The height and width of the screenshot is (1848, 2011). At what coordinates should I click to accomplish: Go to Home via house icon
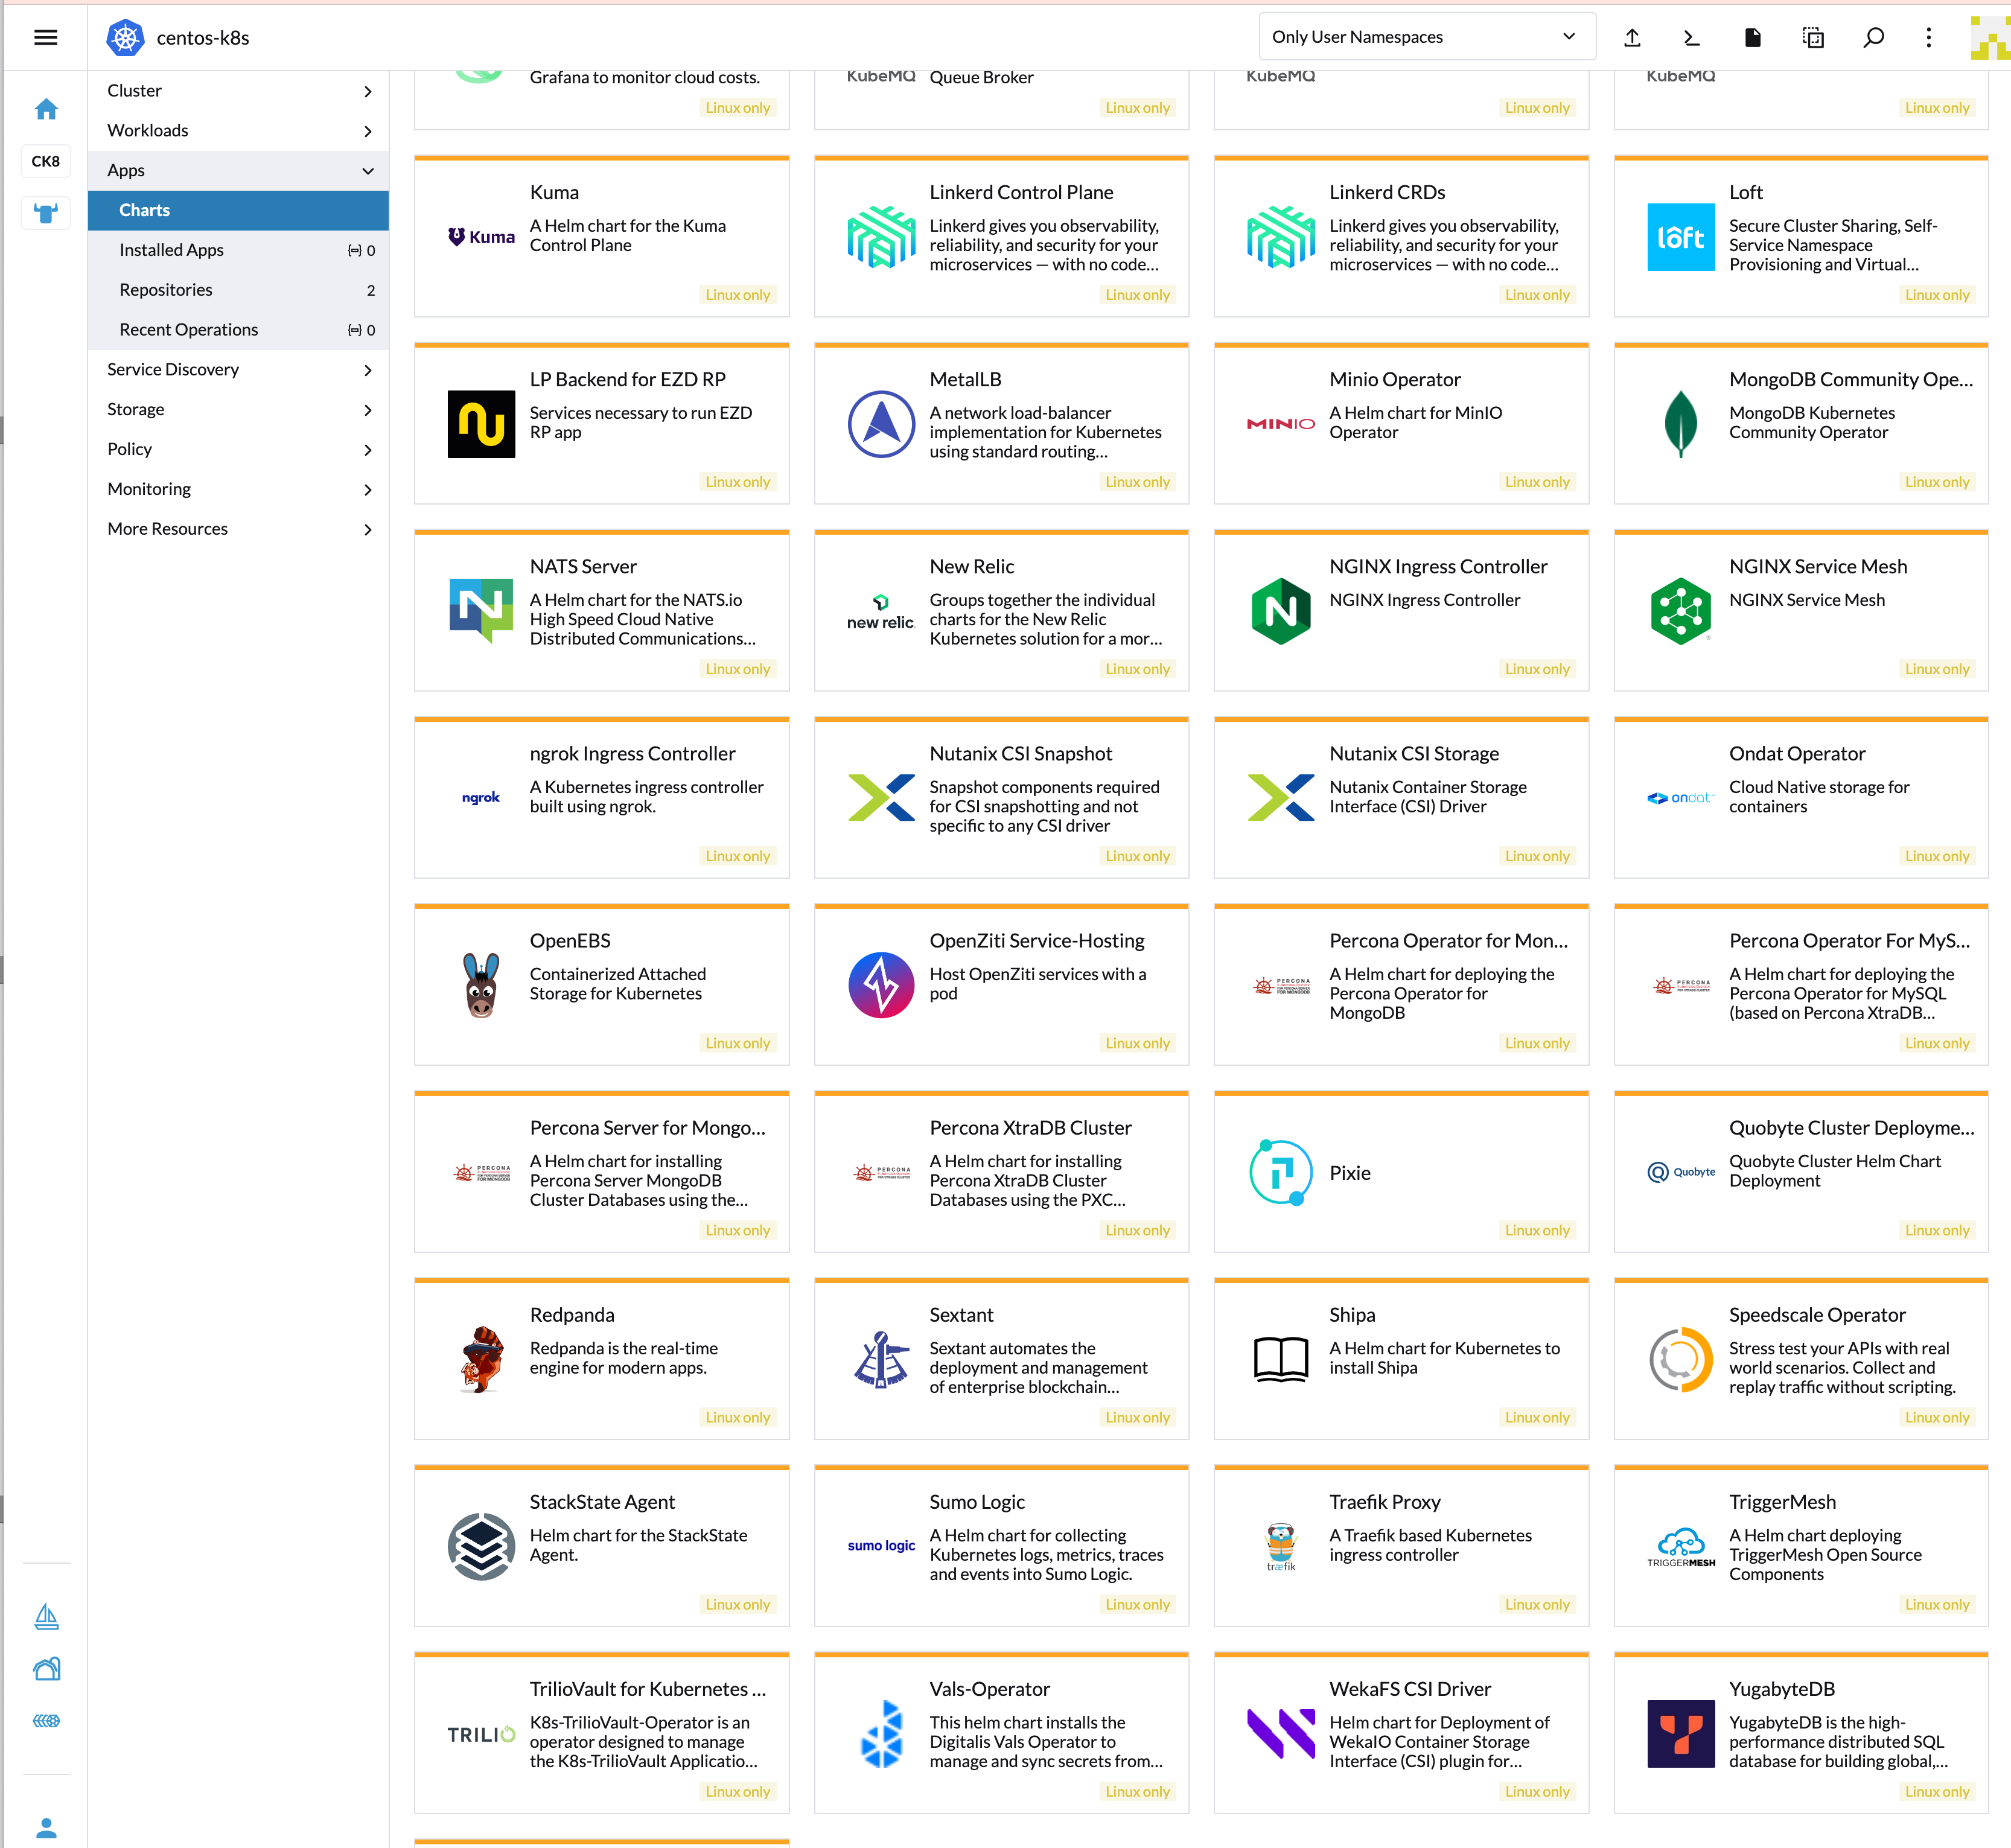point(46,109)
